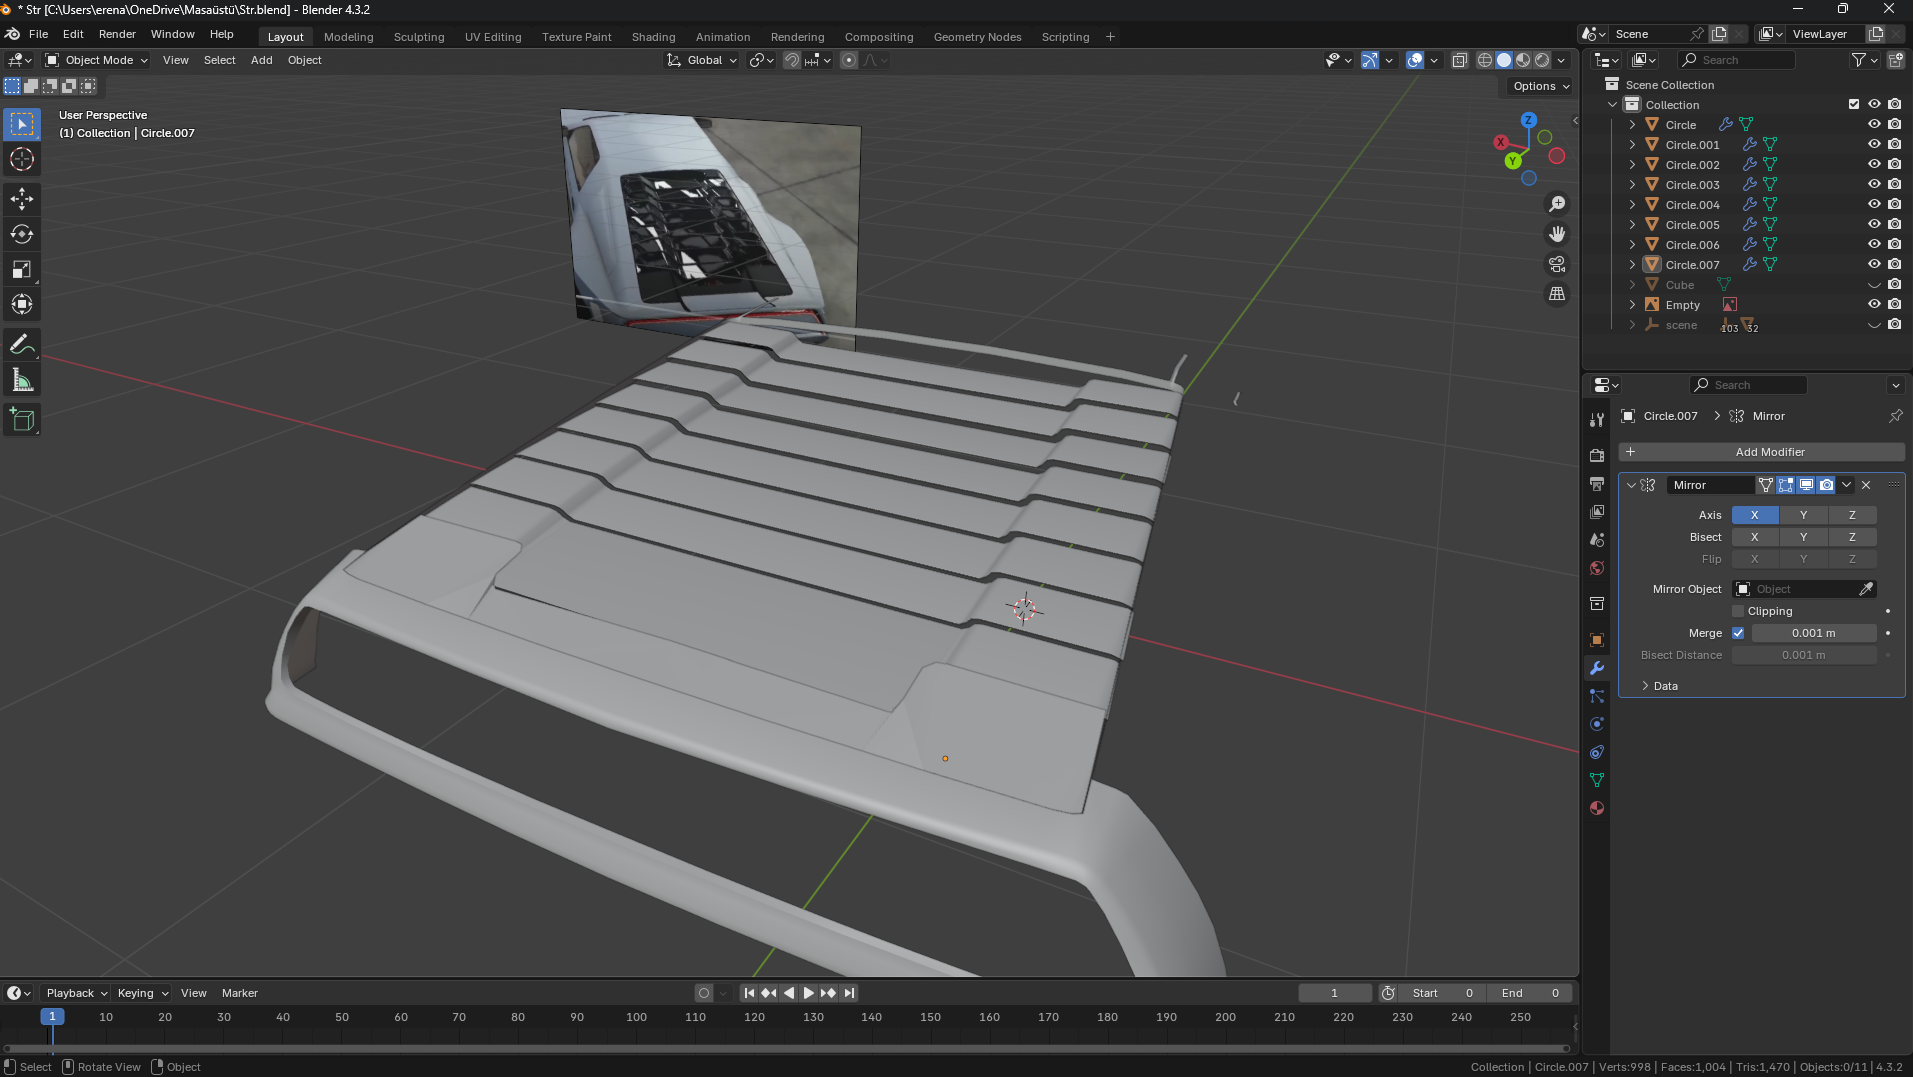Switch to the Modeling workspace tab
1913x1077 pixels.
[348, 37]
